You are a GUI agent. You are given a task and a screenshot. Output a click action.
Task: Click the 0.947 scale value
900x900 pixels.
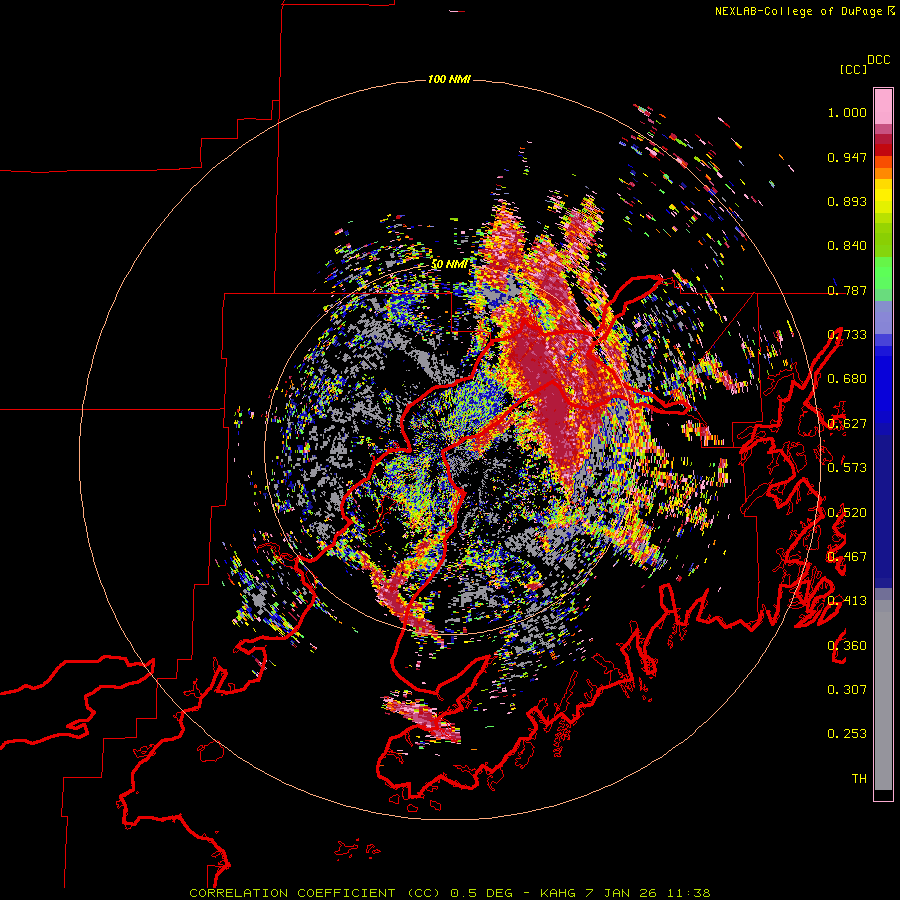click(847, 157)
